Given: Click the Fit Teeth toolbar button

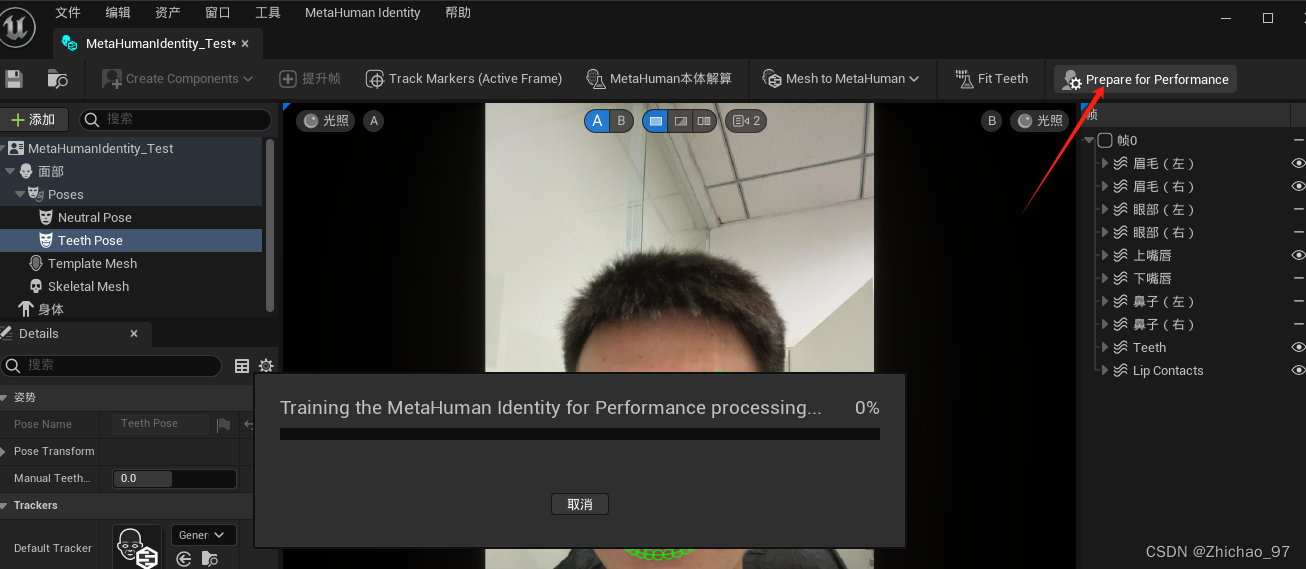Looking at the screenshot, I should pos(991,78).
